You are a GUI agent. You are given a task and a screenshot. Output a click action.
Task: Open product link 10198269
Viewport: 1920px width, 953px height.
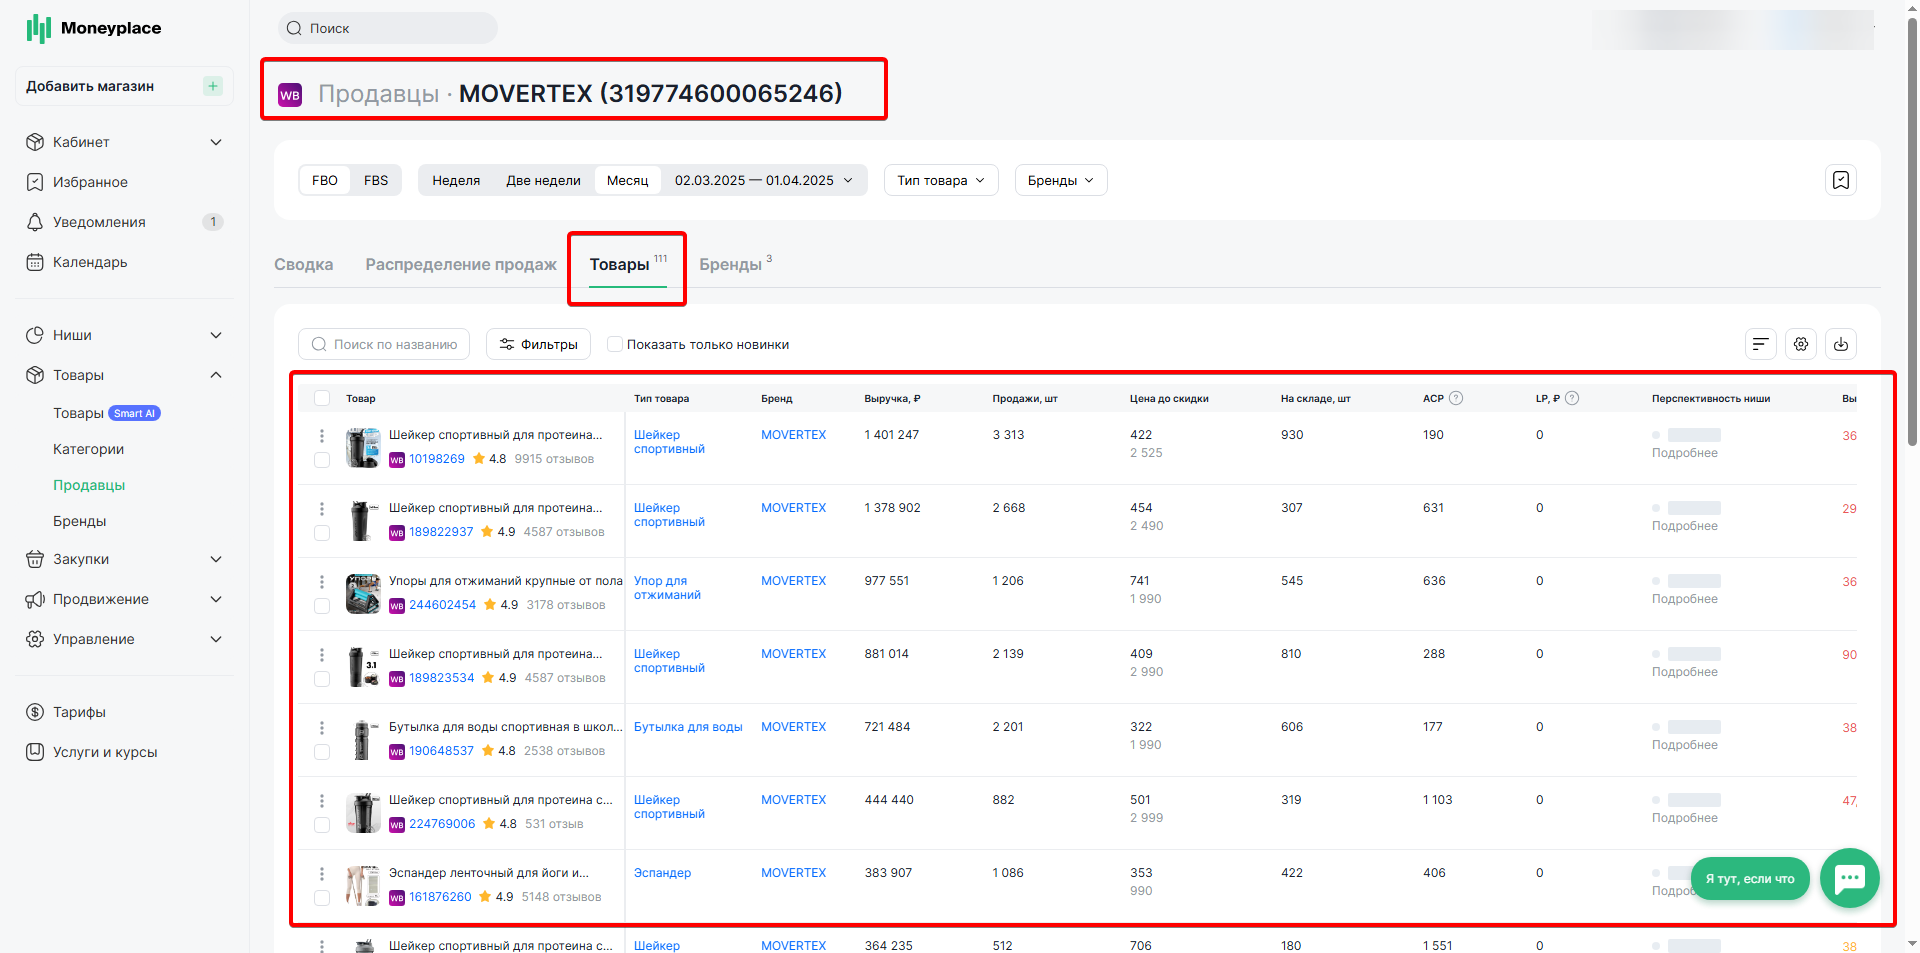pos(437,459)
